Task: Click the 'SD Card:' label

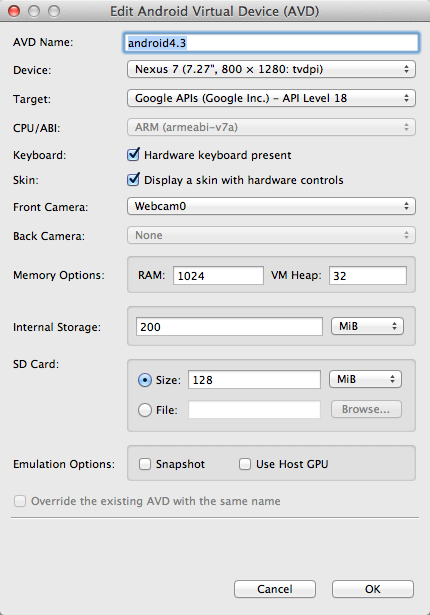Action: [x=36, y=364]
